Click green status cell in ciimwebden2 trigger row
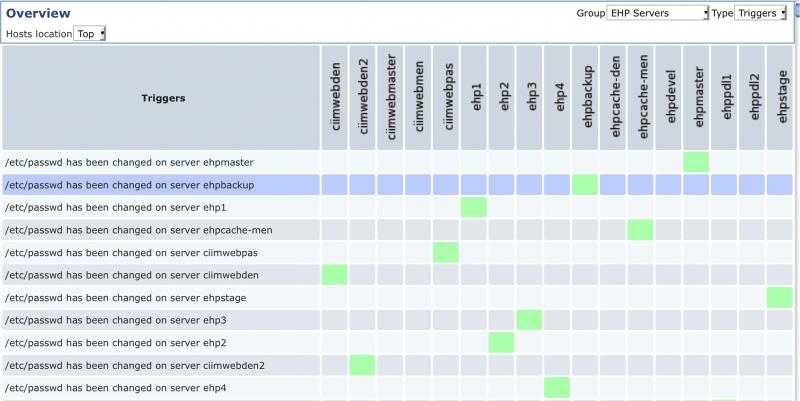800x401 pixels. pos(363,365)
